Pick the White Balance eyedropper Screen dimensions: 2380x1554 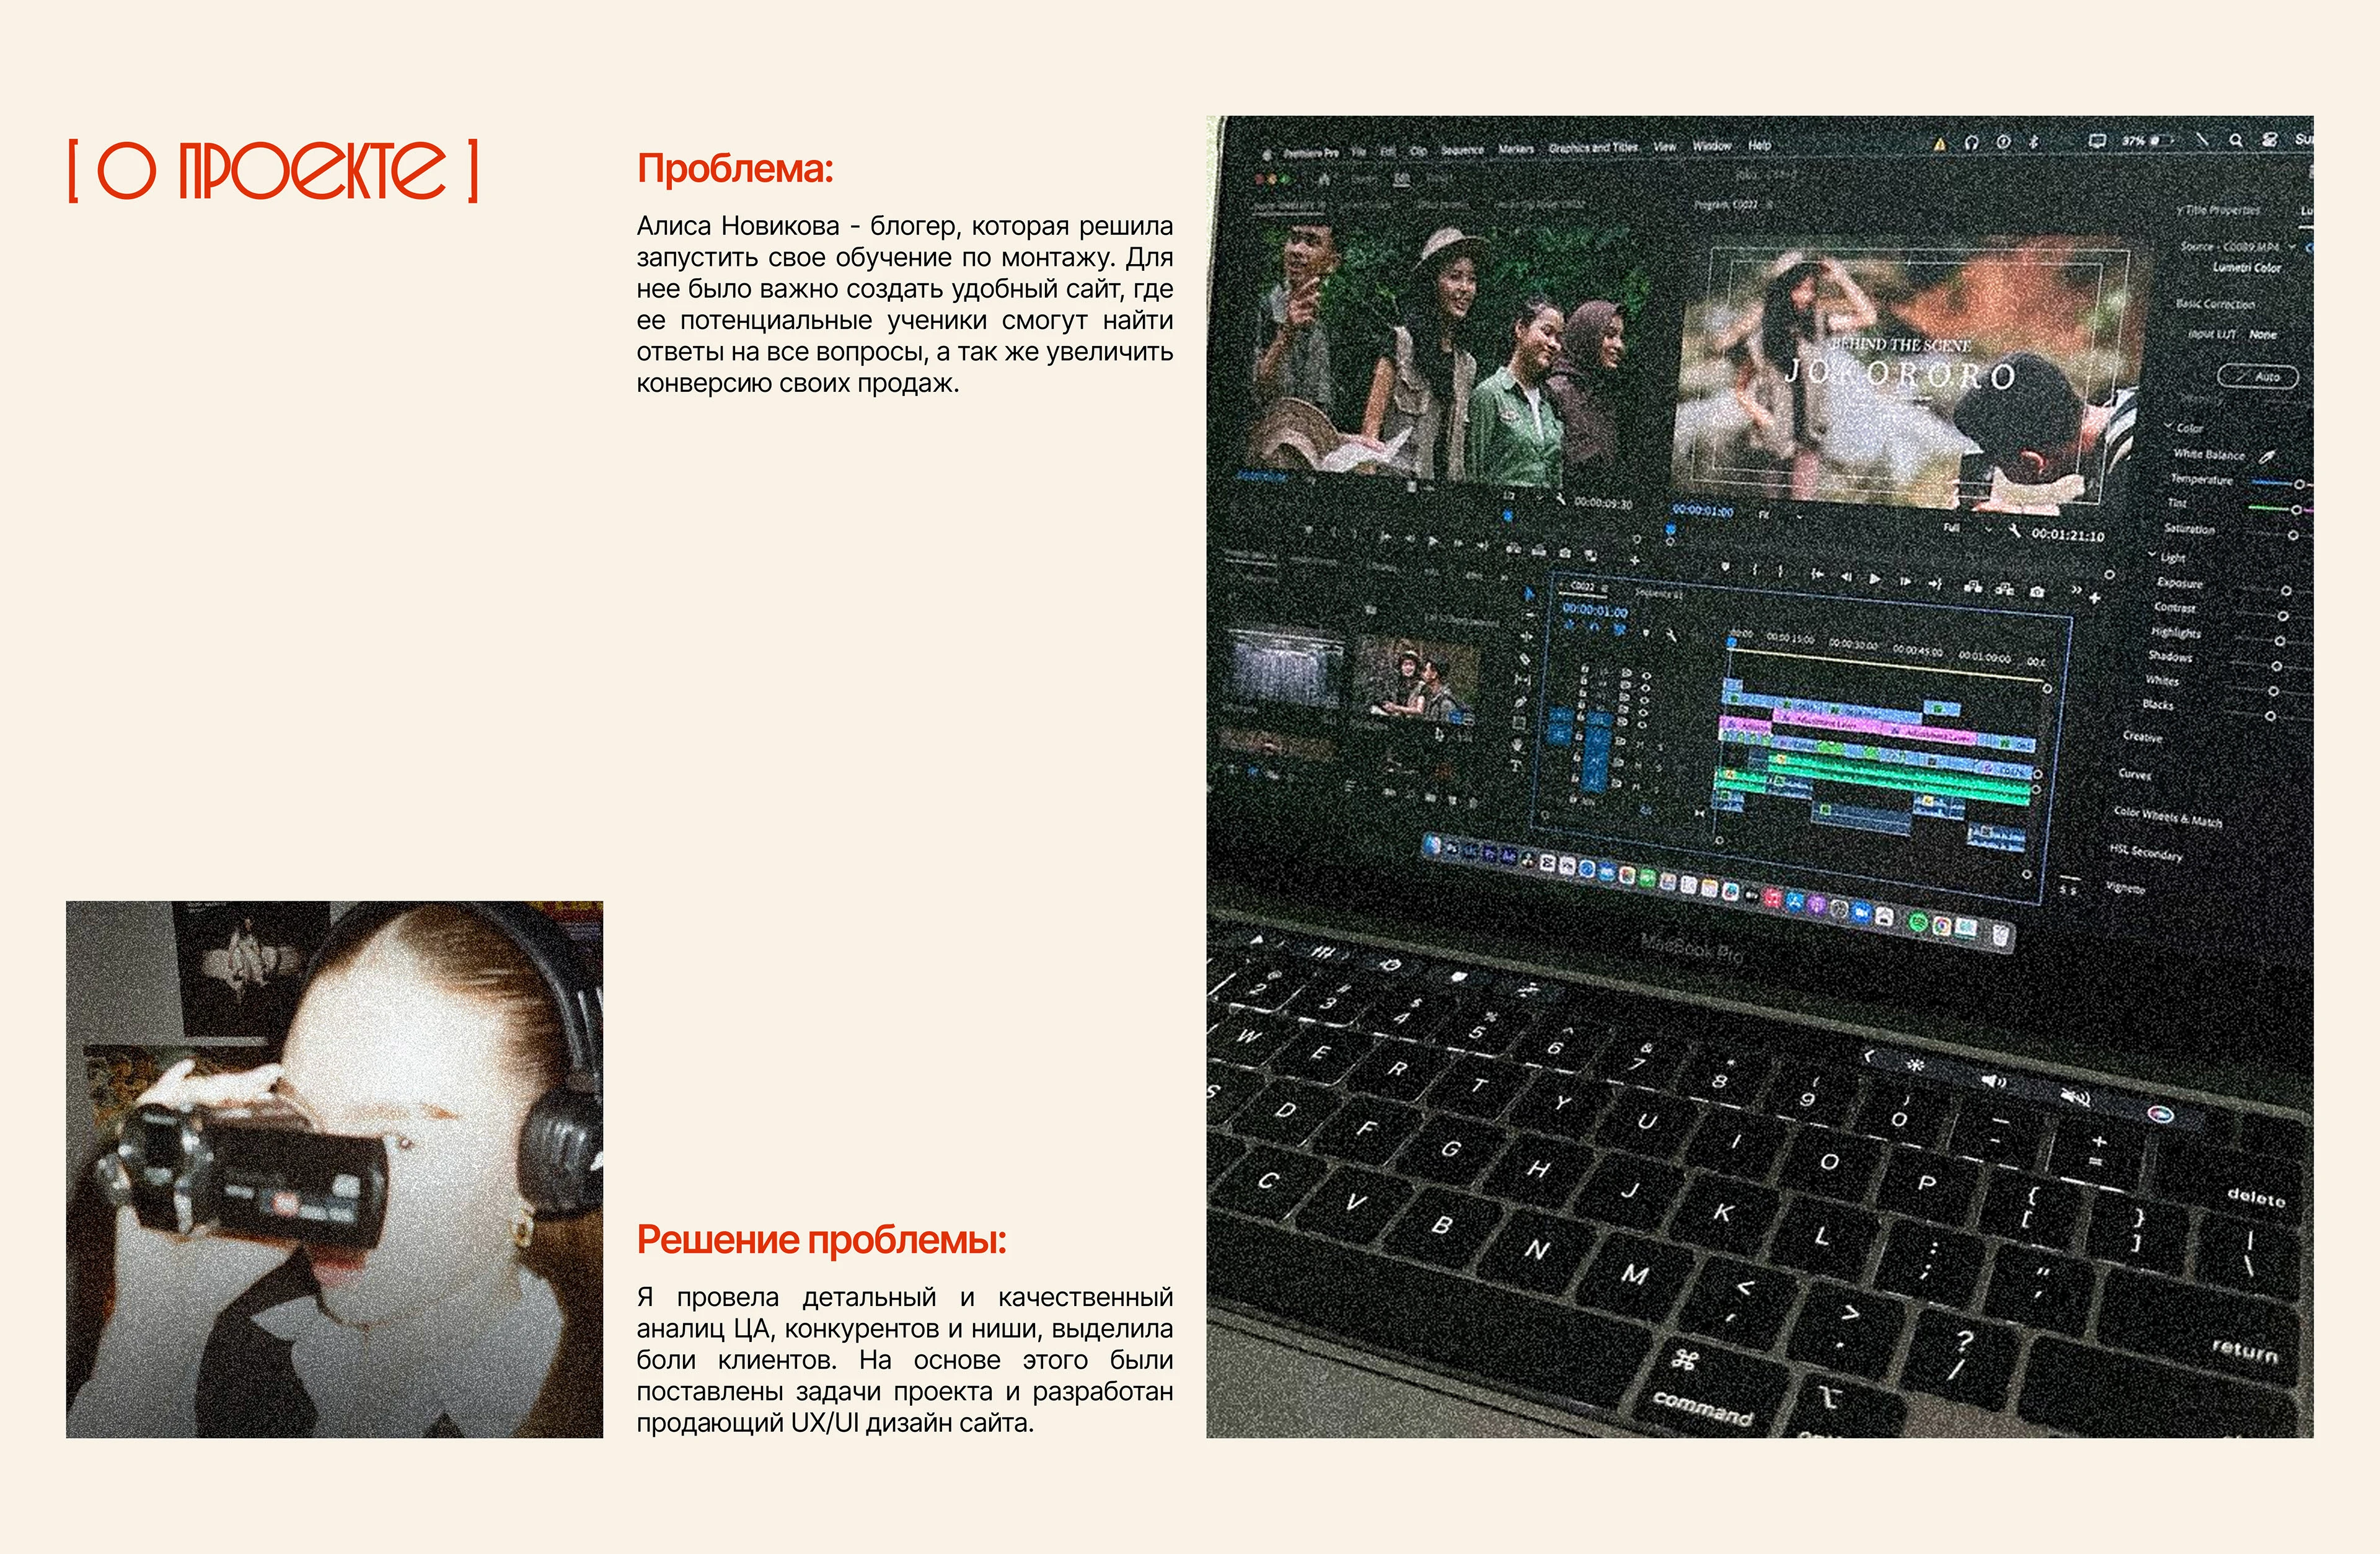click(x=2266, y=457)
